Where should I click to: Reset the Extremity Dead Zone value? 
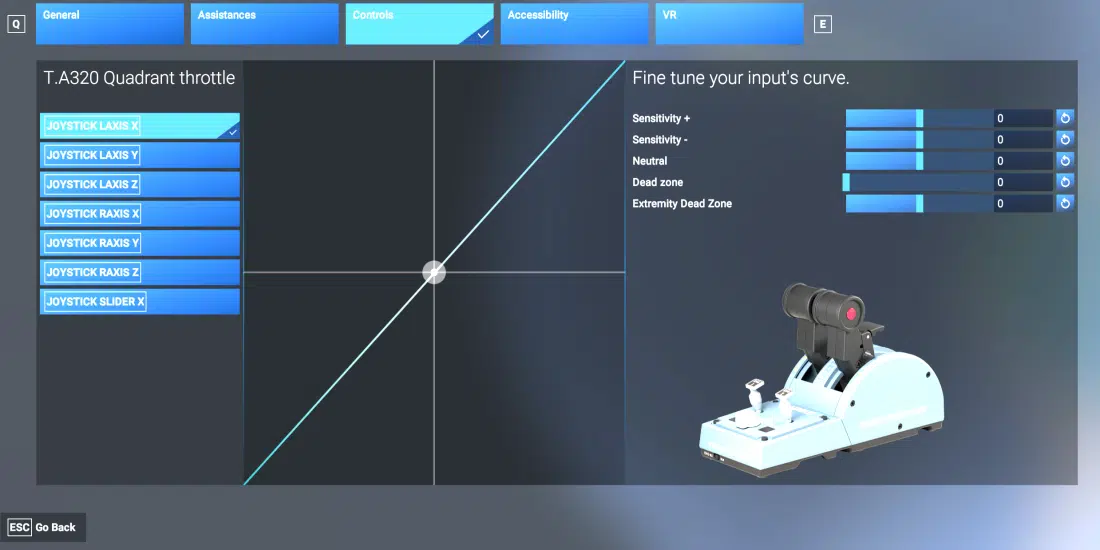(x=1065, y=204)
